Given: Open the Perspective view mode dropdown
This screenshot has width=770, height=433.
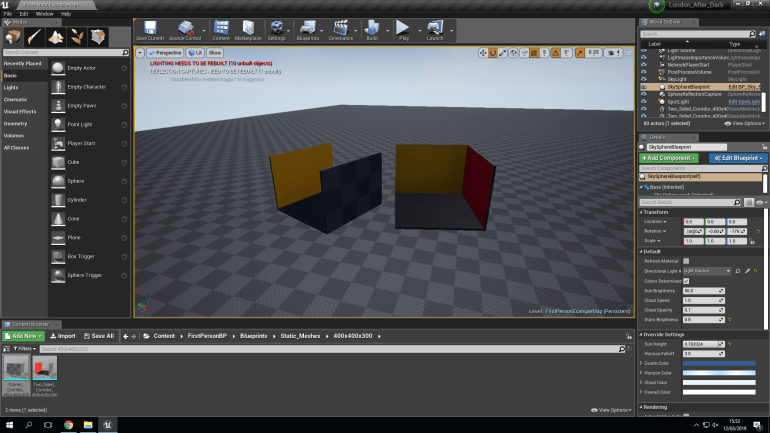Looking at the screenshot, I should 165,53.
